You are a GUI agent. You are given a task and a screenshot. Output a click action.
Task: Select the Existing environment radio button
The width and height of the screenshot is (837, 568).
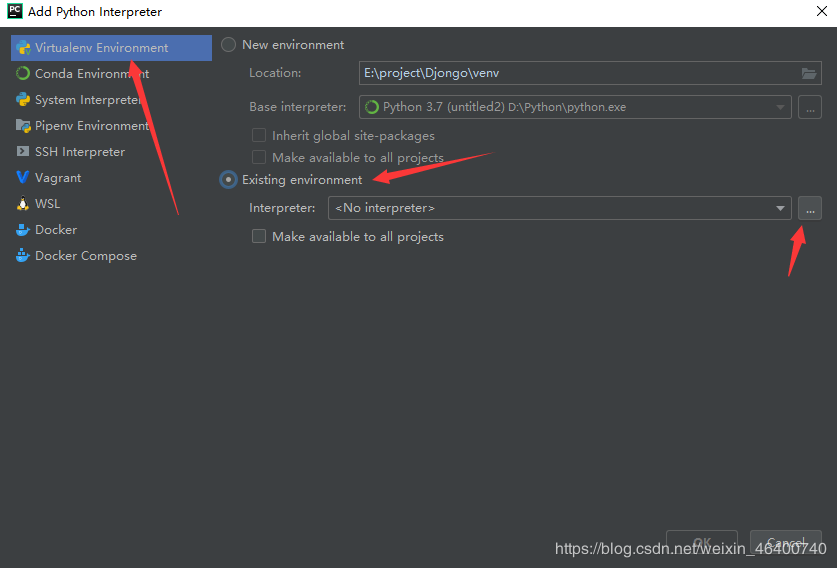point(228,180)
